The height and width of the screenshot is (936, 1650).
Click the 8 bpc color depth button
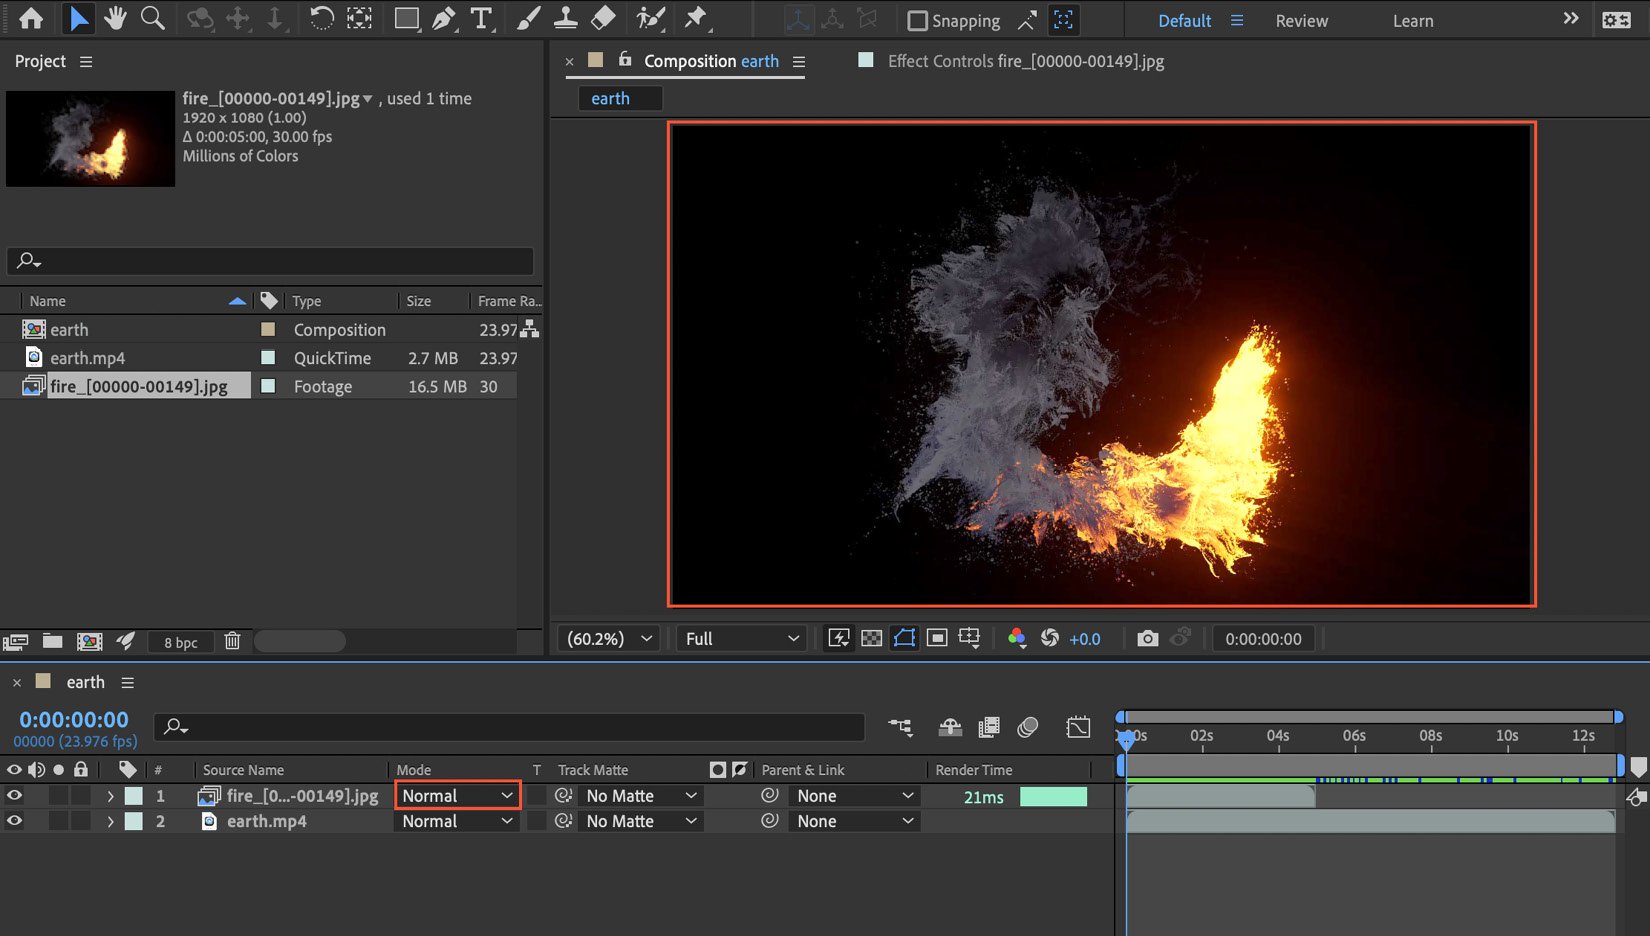pos(181,642)
